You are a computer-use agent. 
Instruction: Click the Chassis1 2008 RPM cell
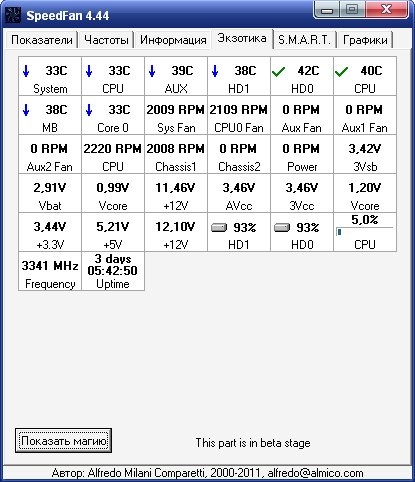pyautogui.click(x=176, y=154)
